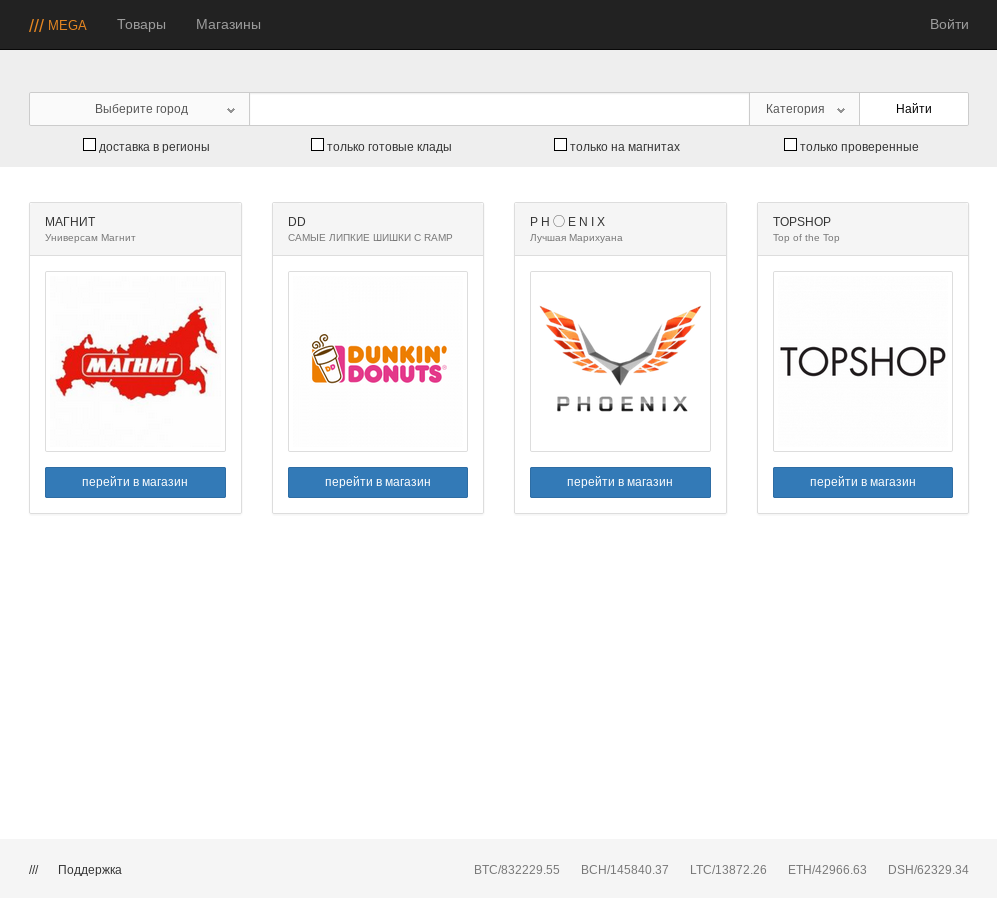Click the triple-slash icon in the footer
The width and height of the screenshot is (997, 898).
point(34,870)
